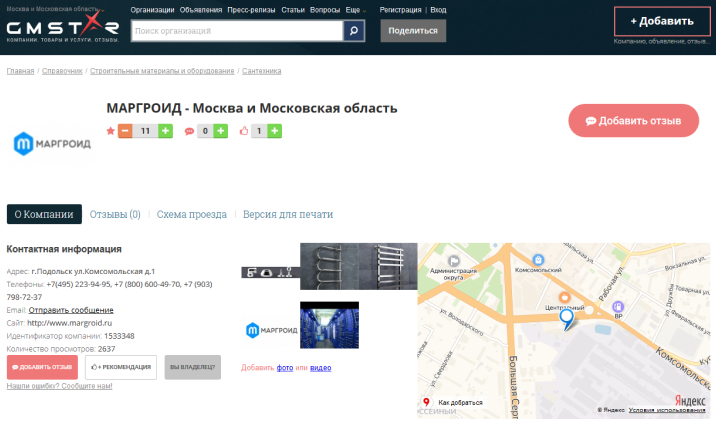Select the О Компании tab
The image size is (716, 426).
click(44, 214)
